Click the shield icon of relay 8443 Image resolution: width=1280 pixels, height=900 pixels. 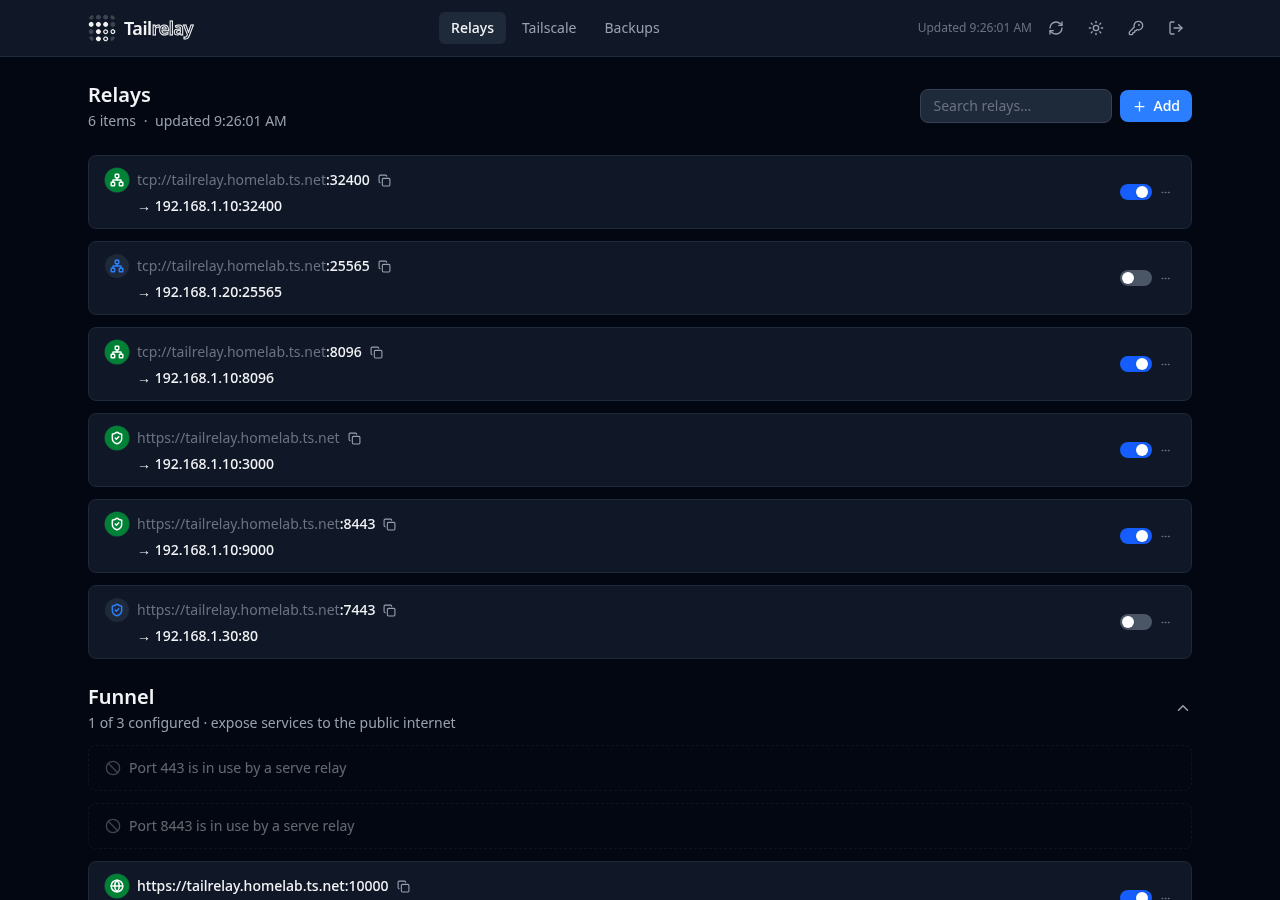click(117, 524)
